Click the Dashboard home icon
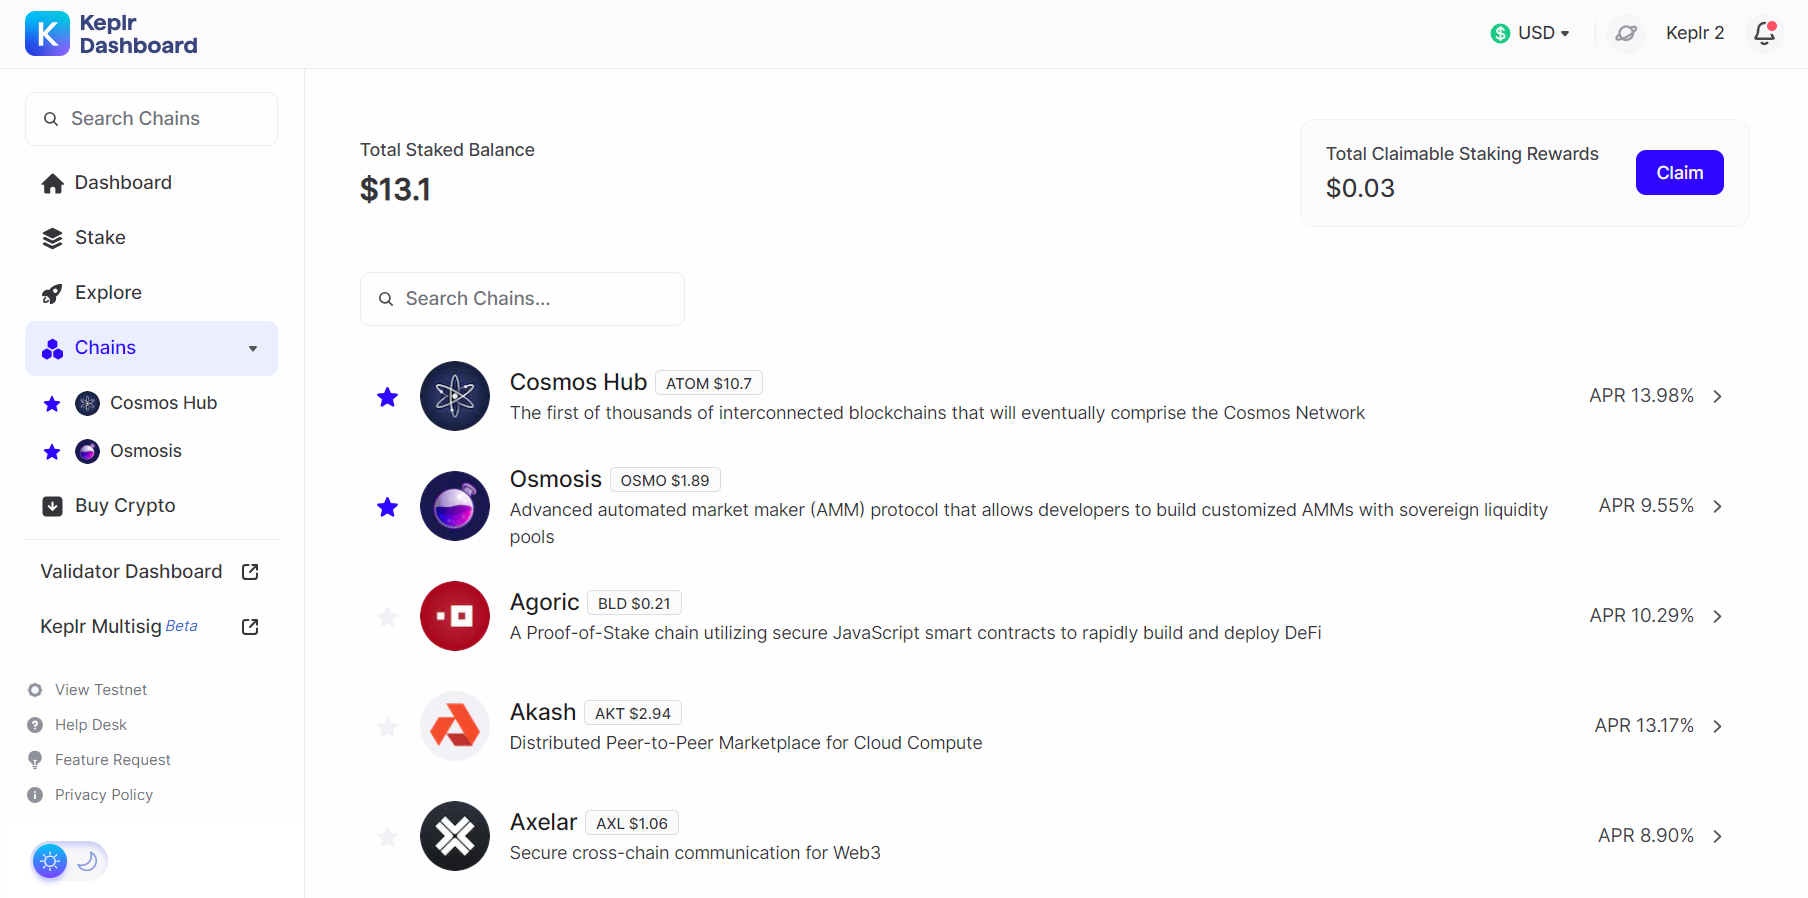The image size is (1808, 898). (x=53, y=183)
